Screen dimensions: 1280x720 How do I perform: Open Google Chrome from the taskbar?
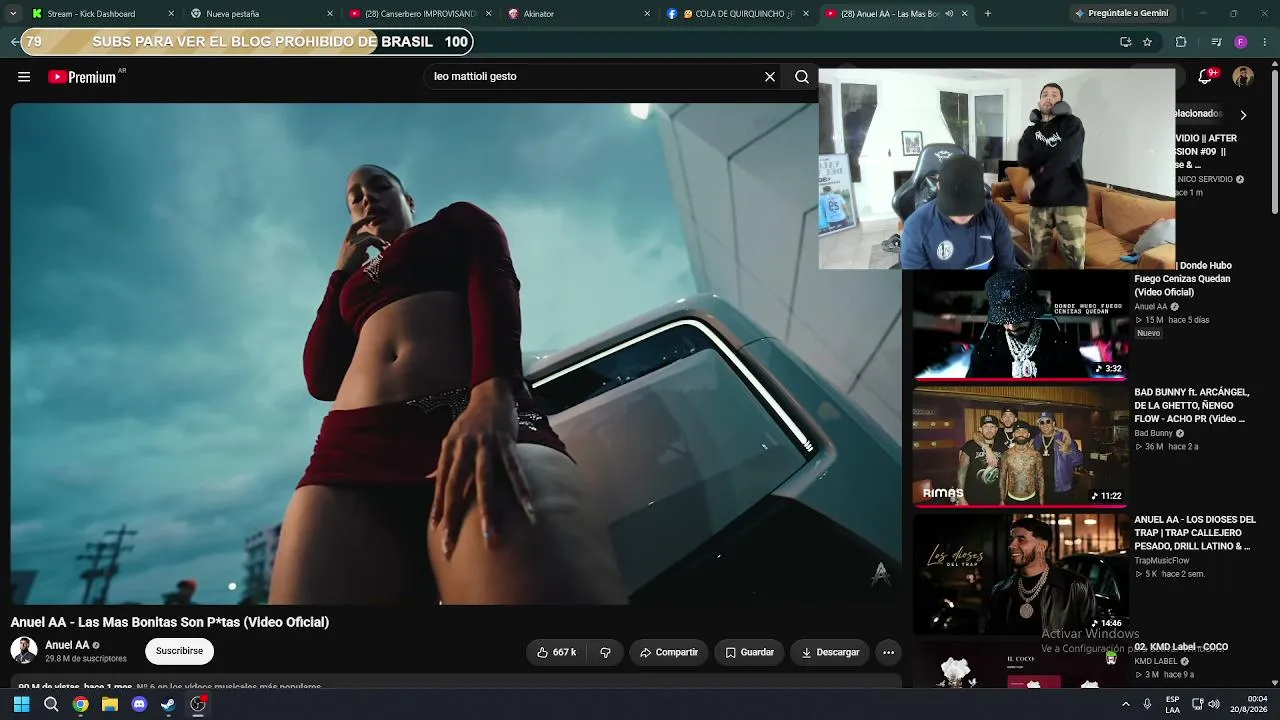(x=80, y=704)
